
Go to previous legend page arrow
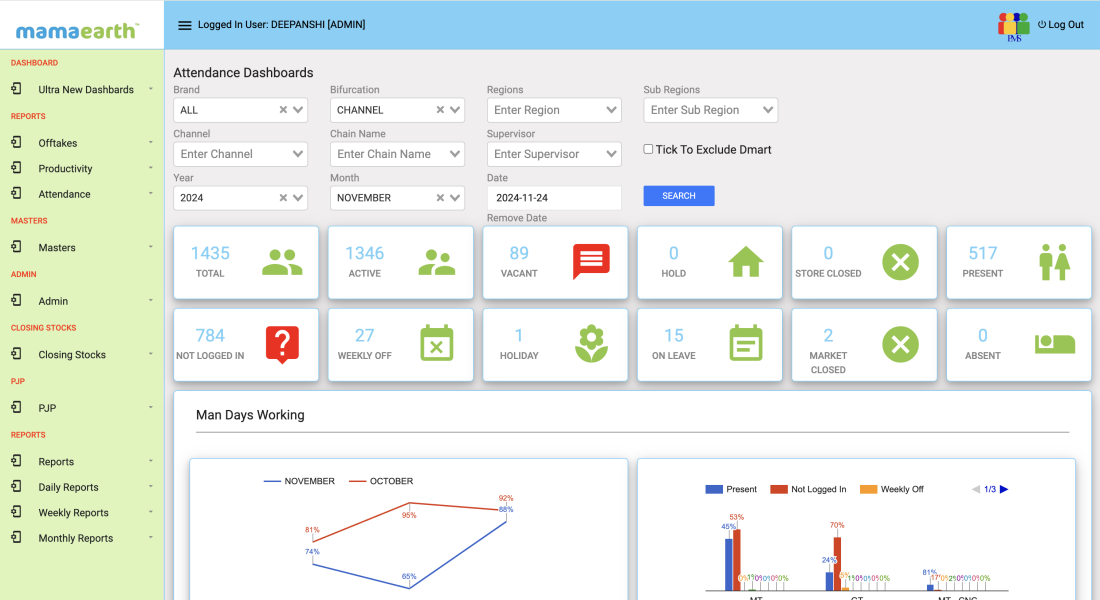(975, 489)
